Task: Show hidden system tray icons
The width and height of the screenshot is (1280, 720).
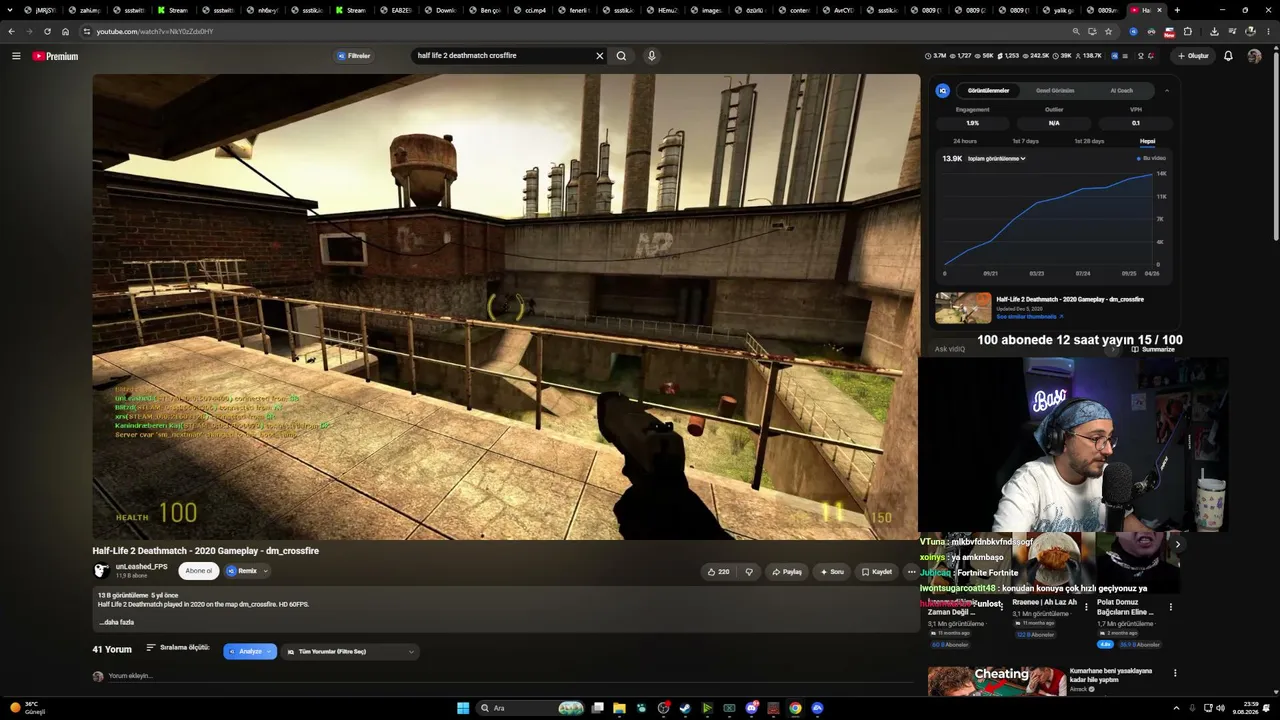Action: point(1176,708)
